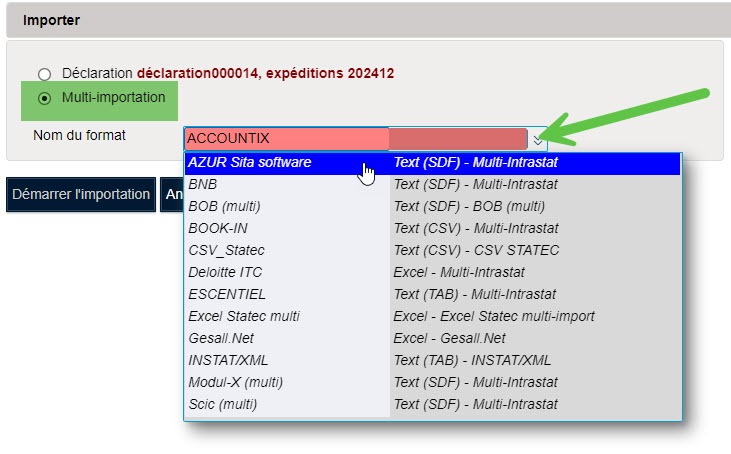Choose BOOK-IN format option
This screenshot has height=454, width=731.
click(432, 228)
